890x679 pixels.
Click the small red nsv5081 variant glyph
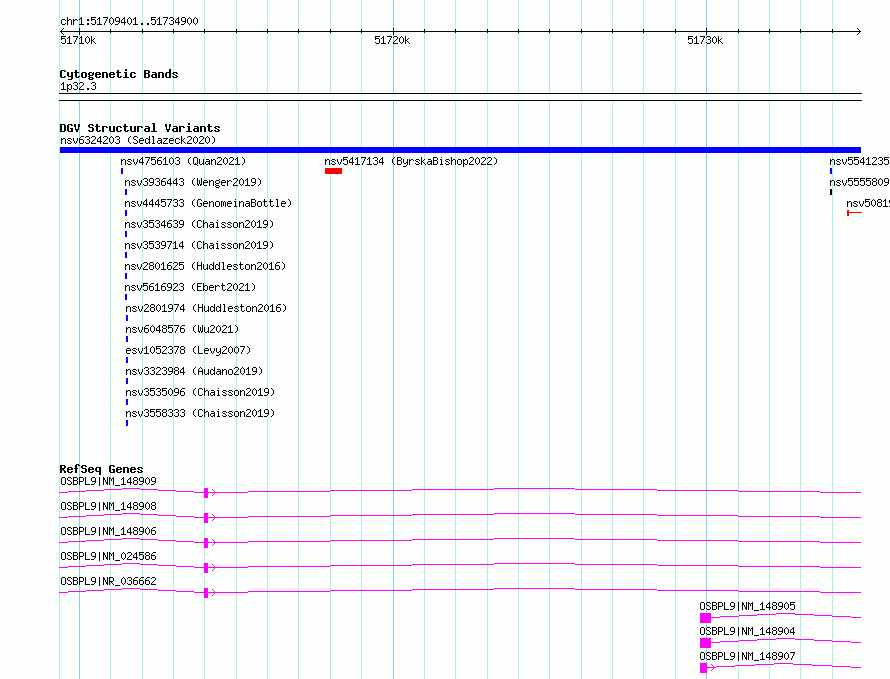click(854, 213)
